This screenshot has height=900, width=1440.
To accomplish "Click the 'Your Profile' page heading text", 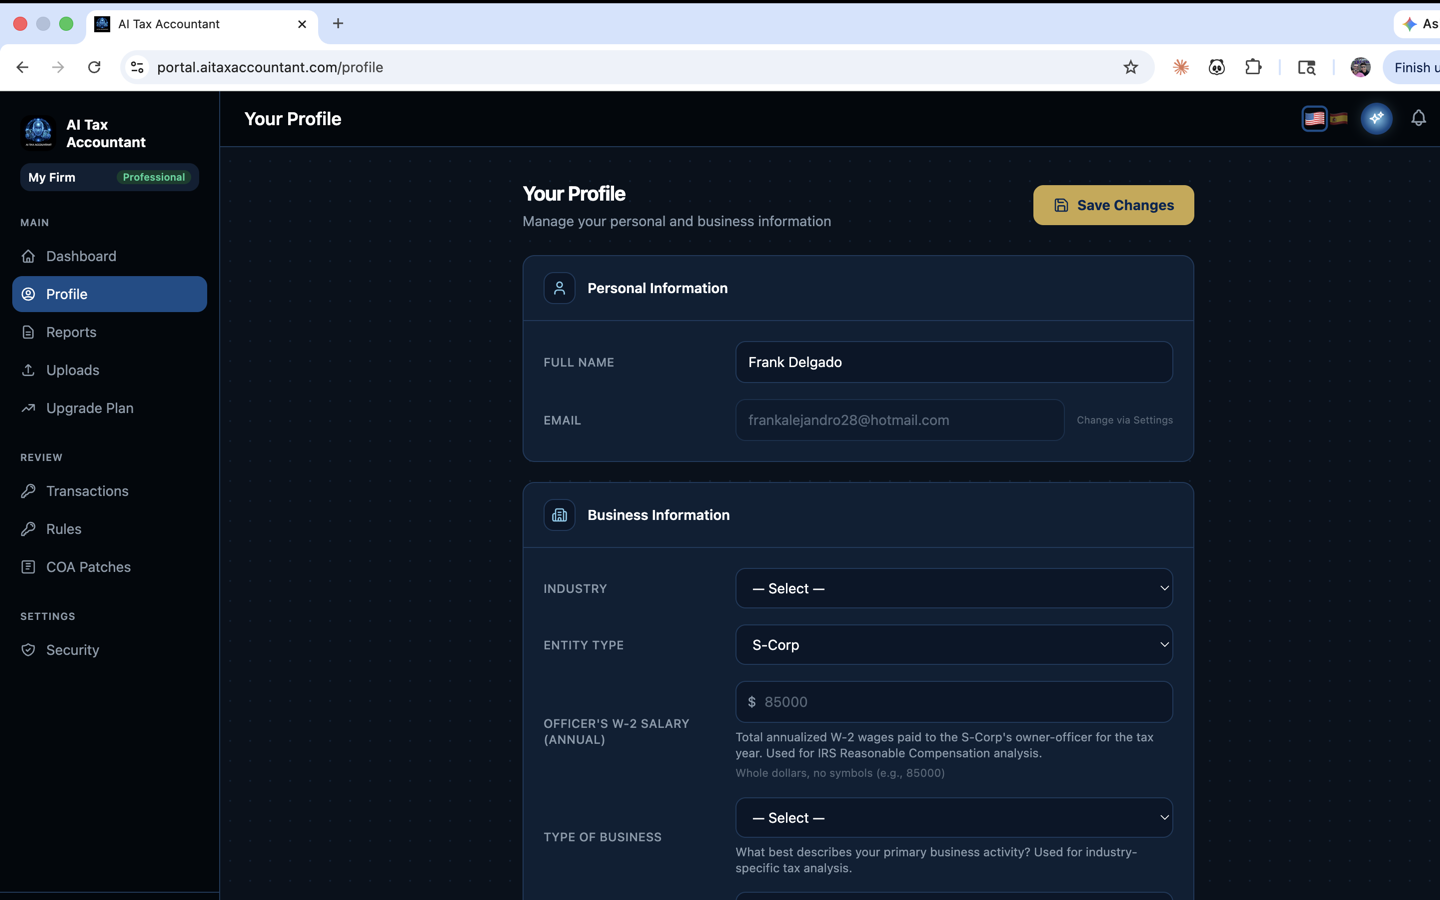I will click(574, 194).
